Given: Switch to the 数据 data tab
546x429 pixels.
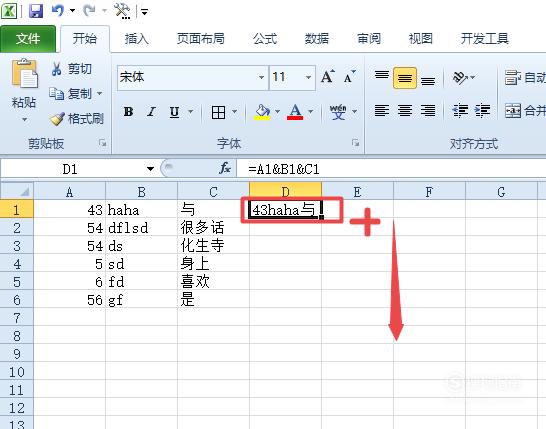Looking at the screenshot, I should [317, 39].
